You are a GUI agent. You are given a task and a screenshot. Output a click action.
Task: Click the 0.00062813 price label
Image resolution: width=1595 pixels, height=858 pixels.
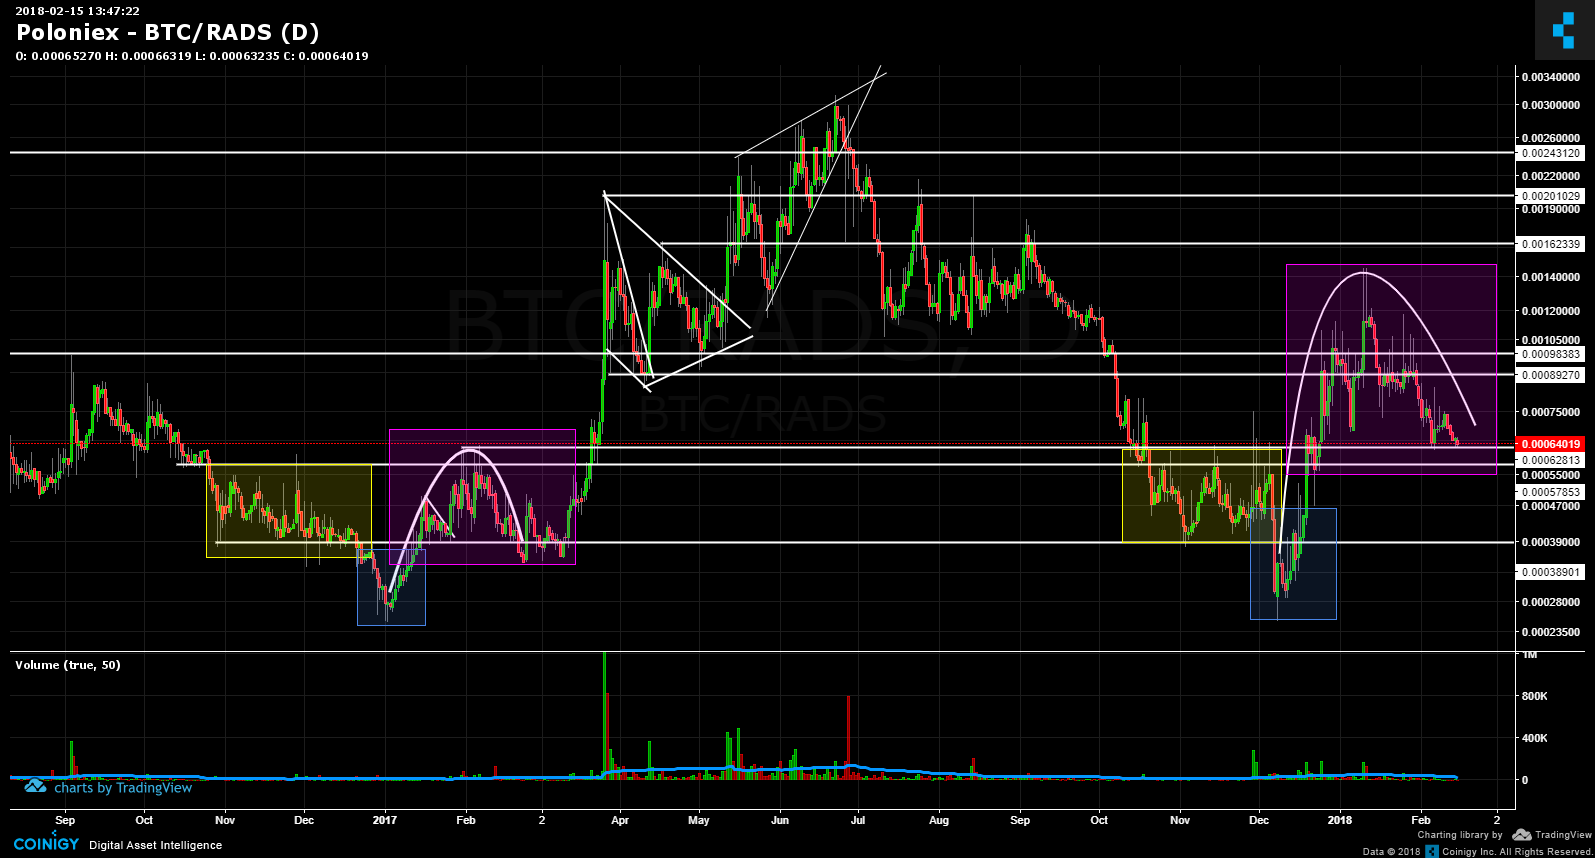click(1550, 461)
